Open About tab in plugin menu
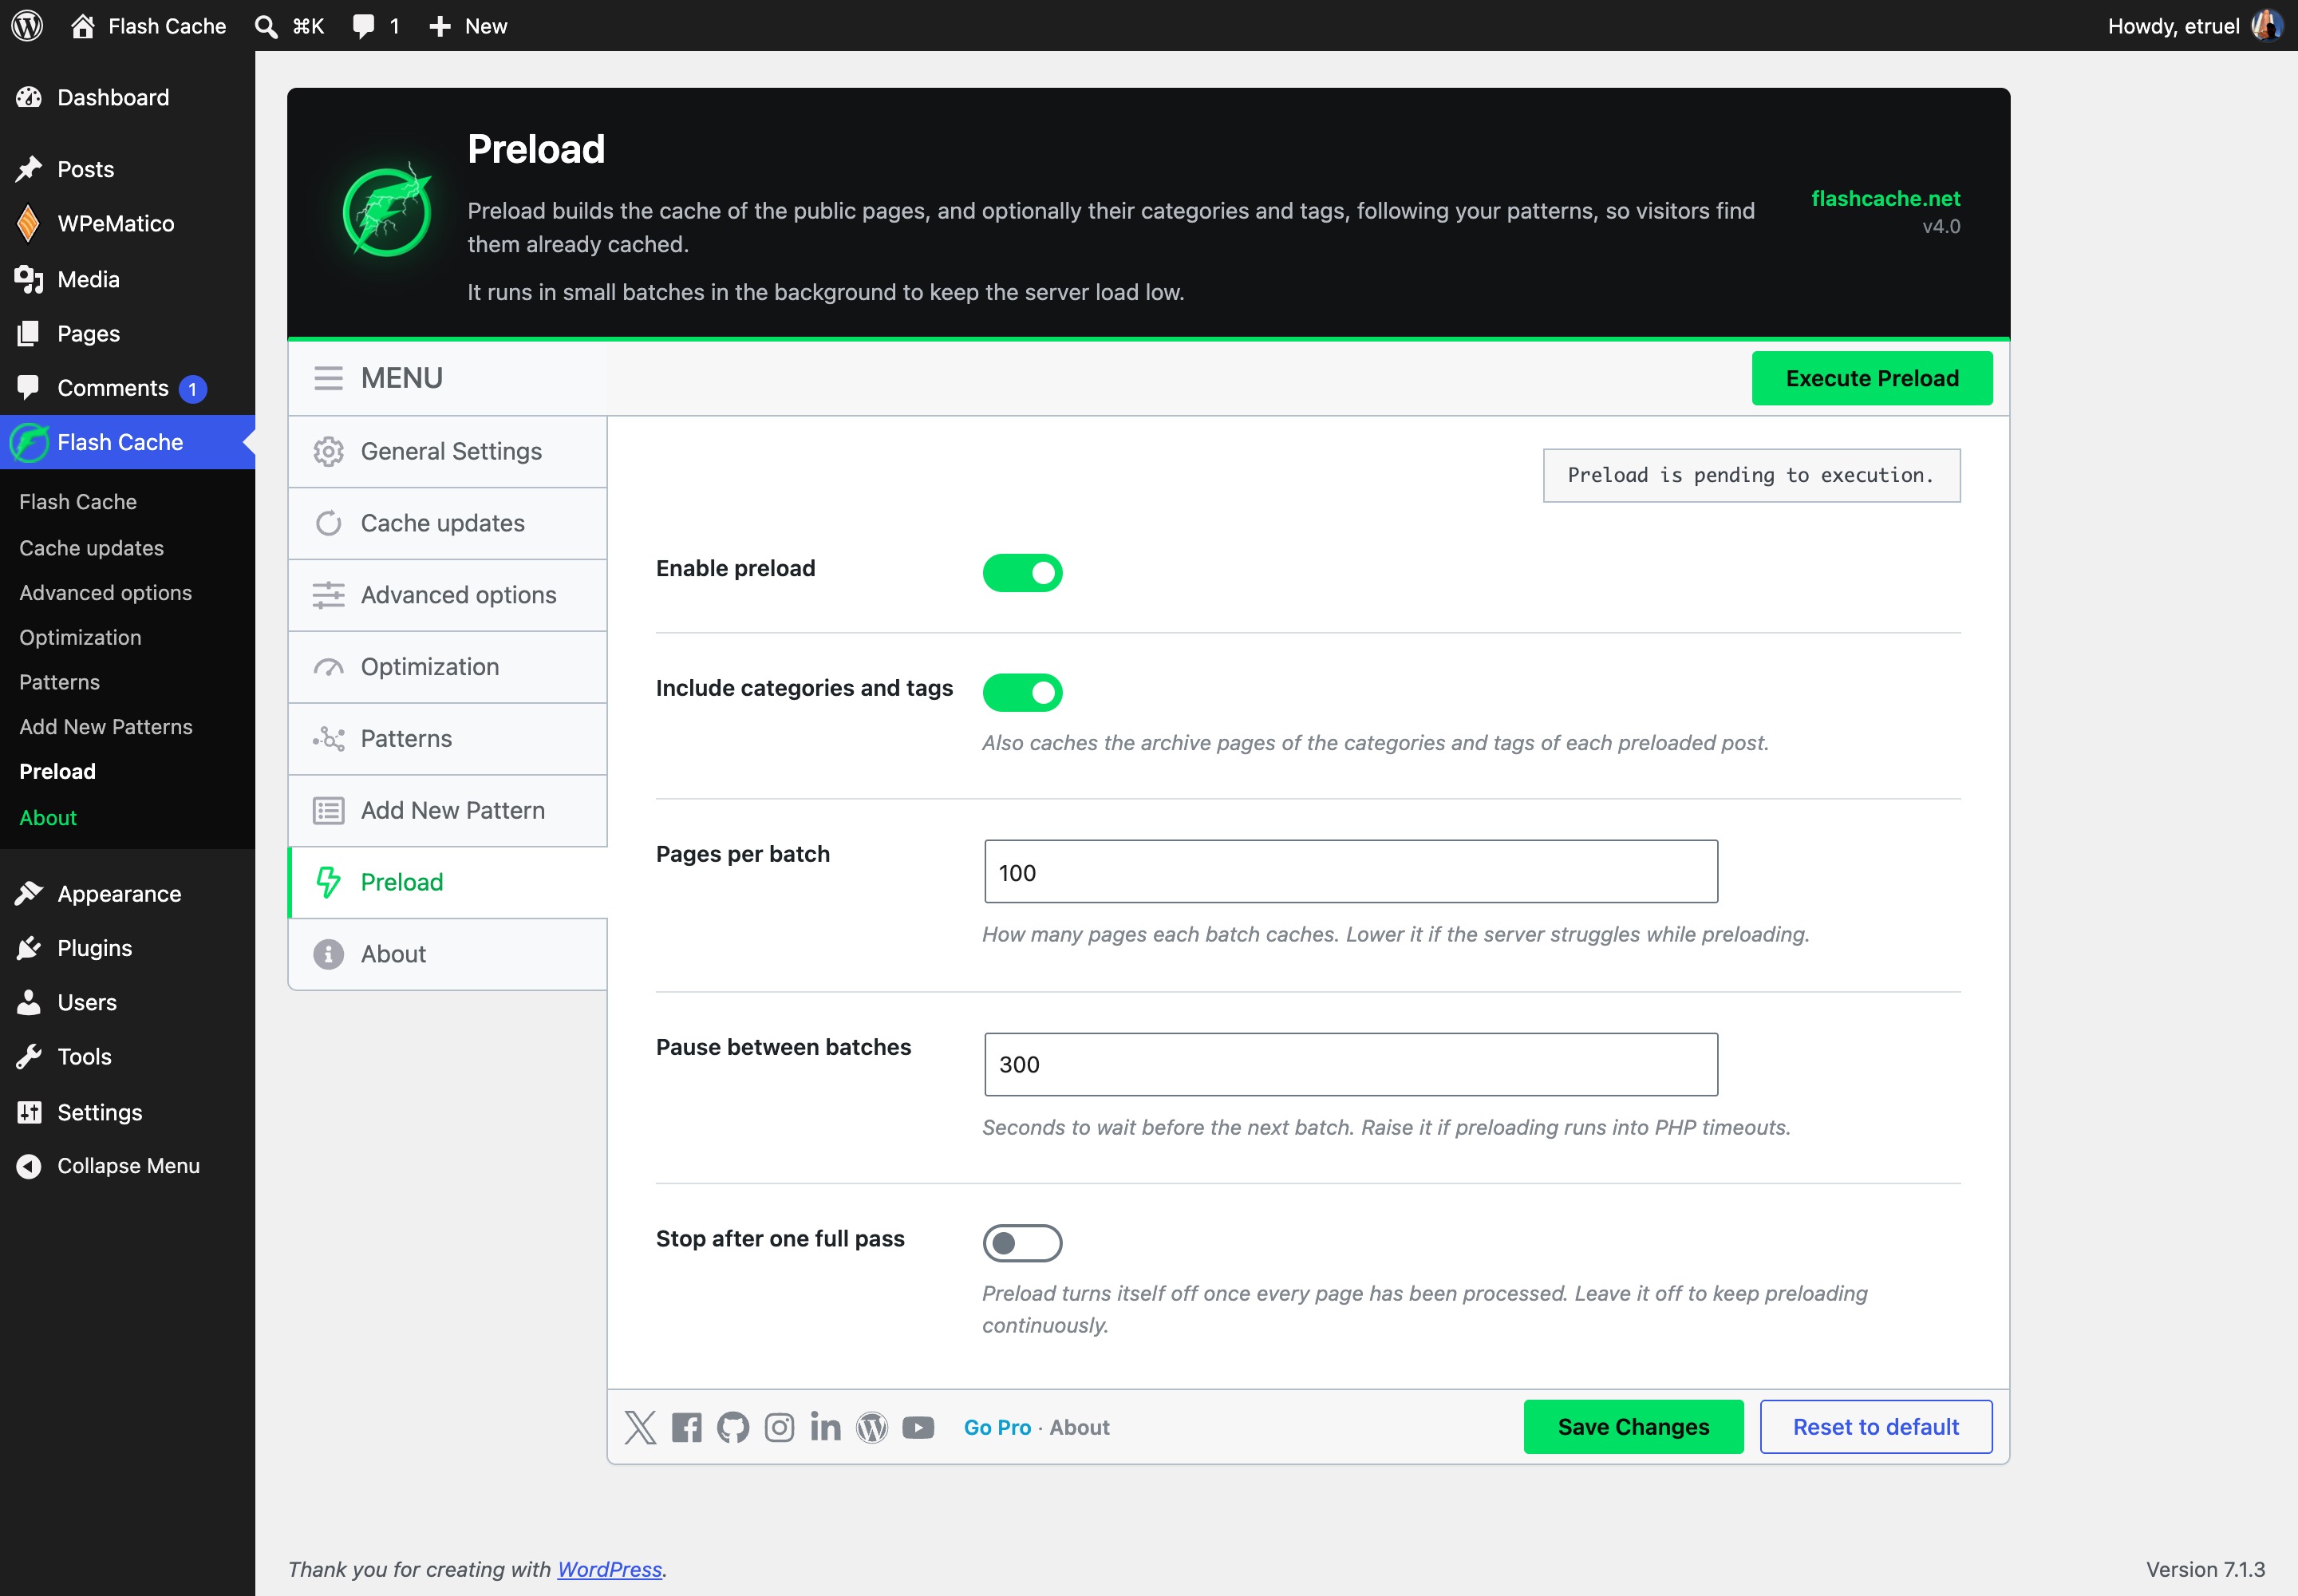The height and width of the screenshot is (1596, 2298). 448,954
